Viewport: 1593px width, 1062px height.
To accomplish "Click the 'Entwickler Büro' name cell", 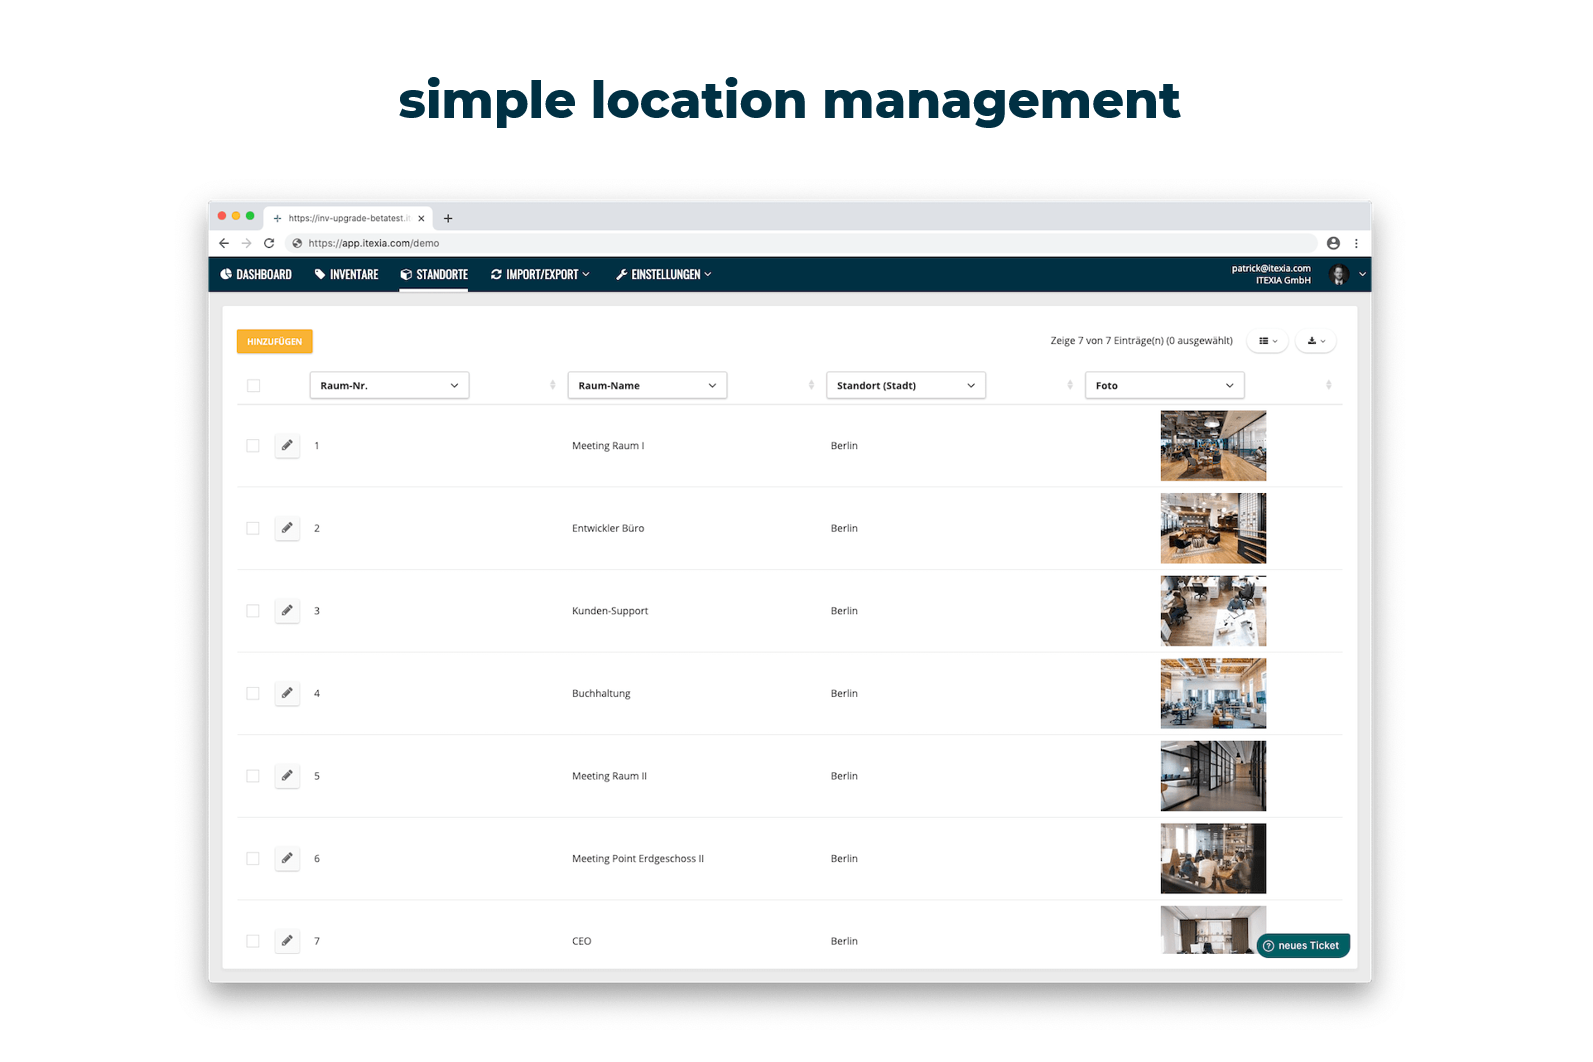I will 608,528.
